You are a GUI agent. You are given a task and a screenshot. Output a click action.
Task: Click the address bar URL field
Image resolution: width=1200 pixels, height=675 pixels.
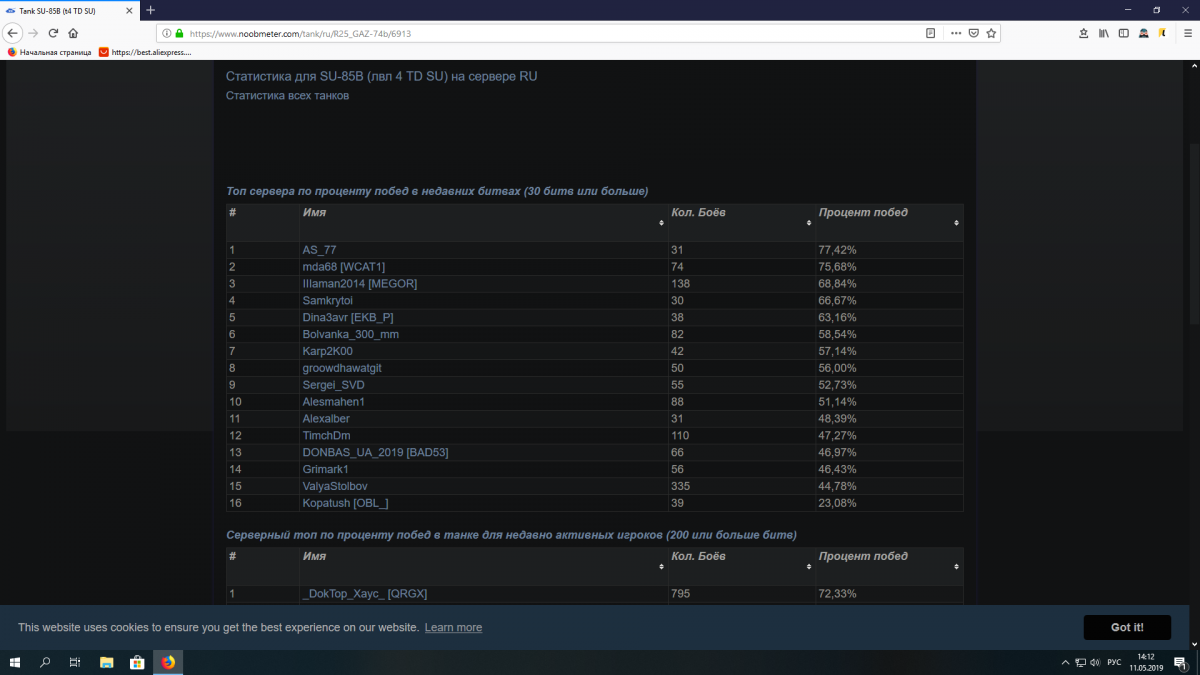[550, 33]
